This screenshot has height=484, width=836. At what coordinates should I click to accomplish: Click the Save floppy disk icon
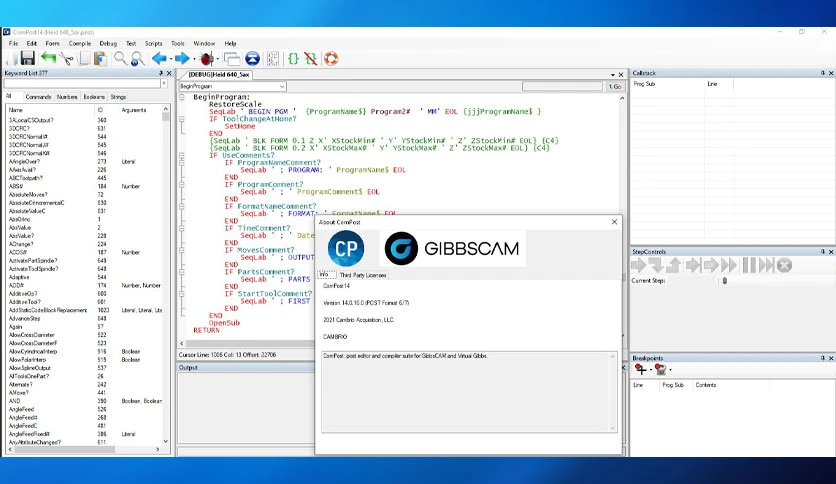coord(27,59)
